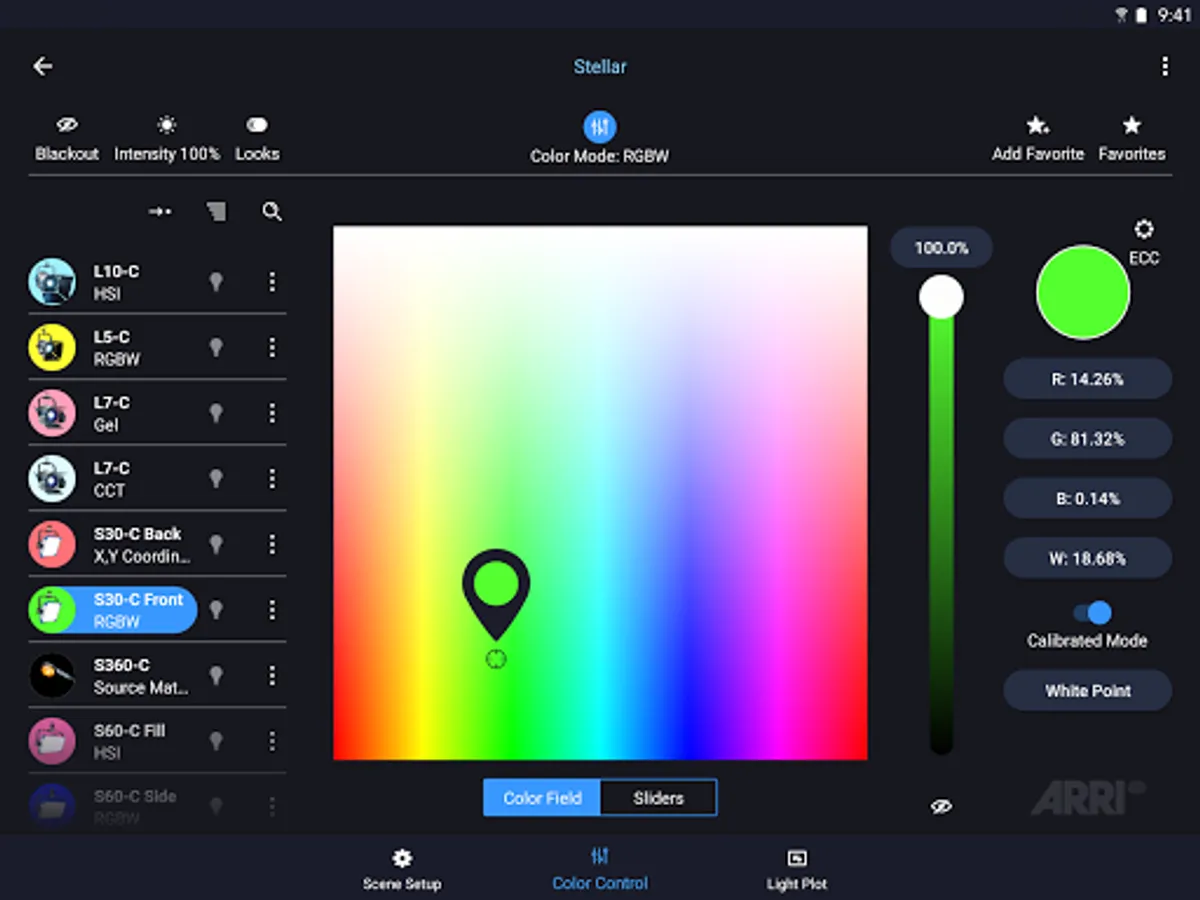Click the L5-C yellow fixture thumbnail
This screenshot has width=1200, height=900.
tap(52, 347)
